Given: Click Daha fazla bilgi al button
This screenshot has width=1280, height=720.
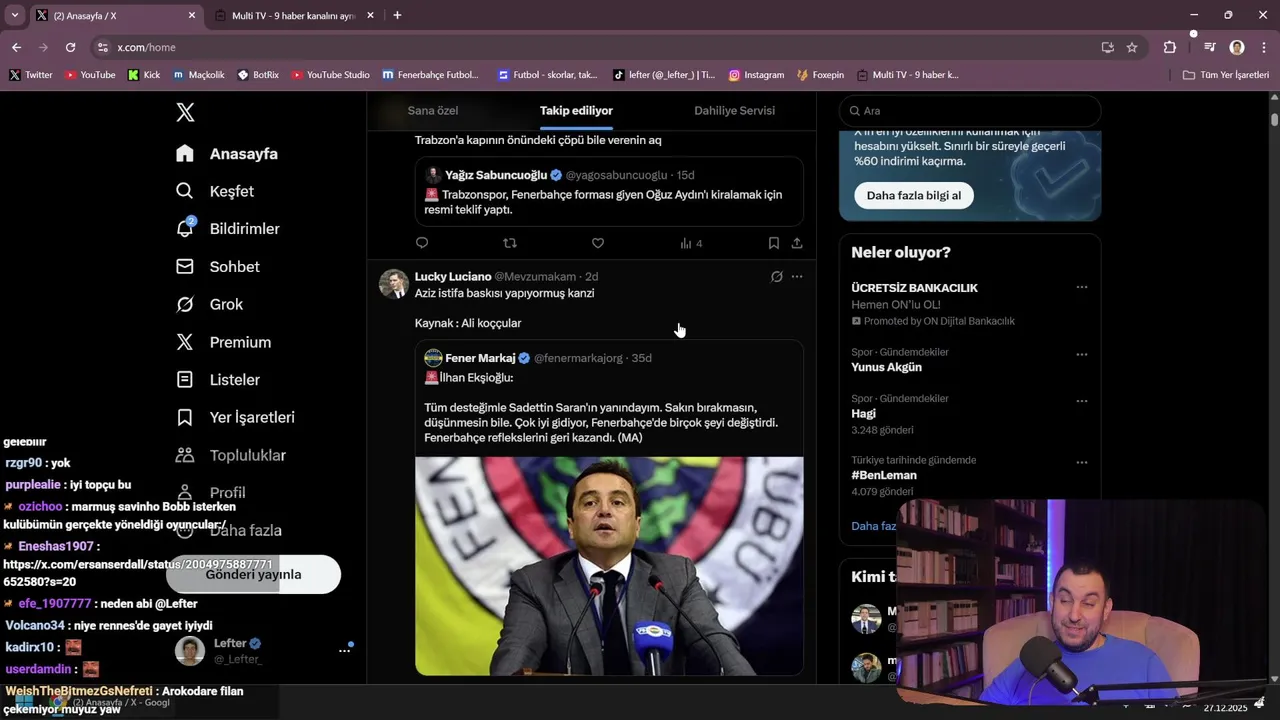Looking at the screenshot, I should (913, 196).
